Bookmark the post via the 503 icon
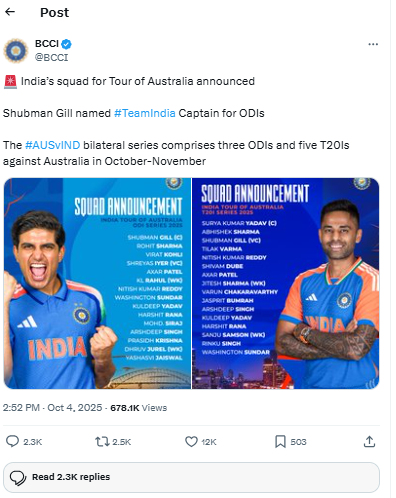This screenshot has height=498, width=396. pos(280,442)
